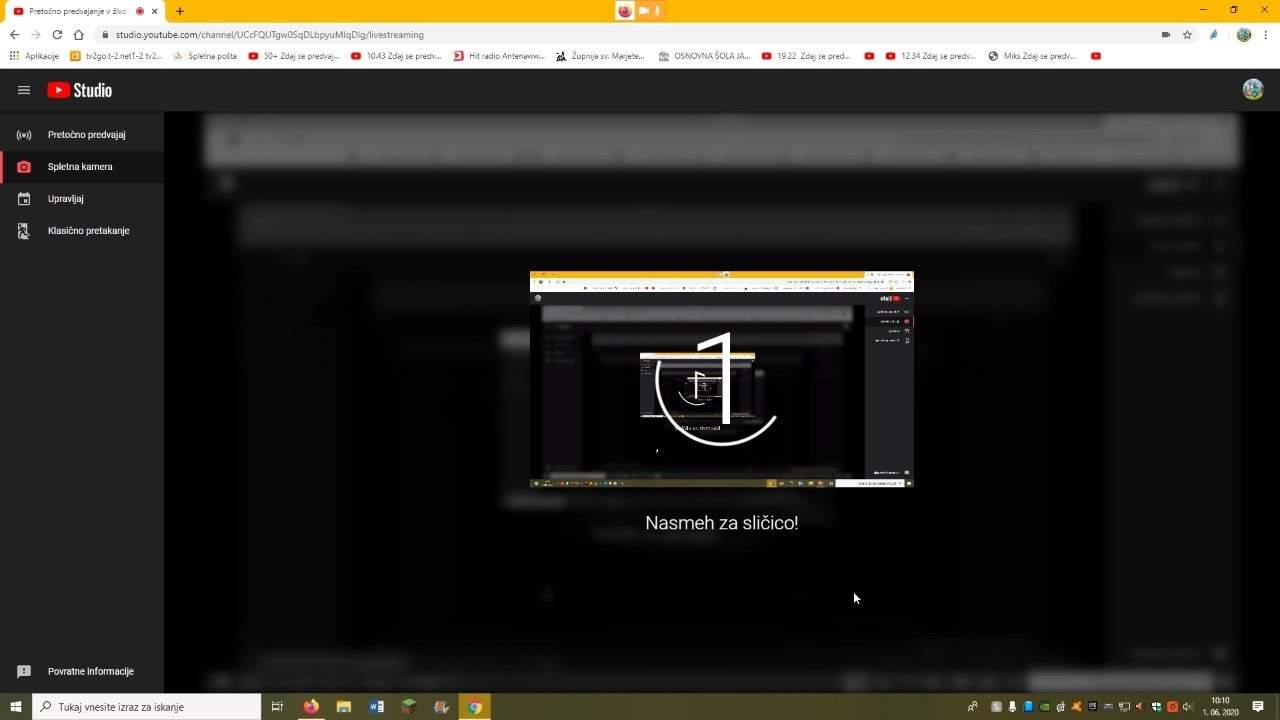1280x720 pixels.
Task: Click the 'Nasmeh za sličico!' text
Action: (x=721, y=523)
